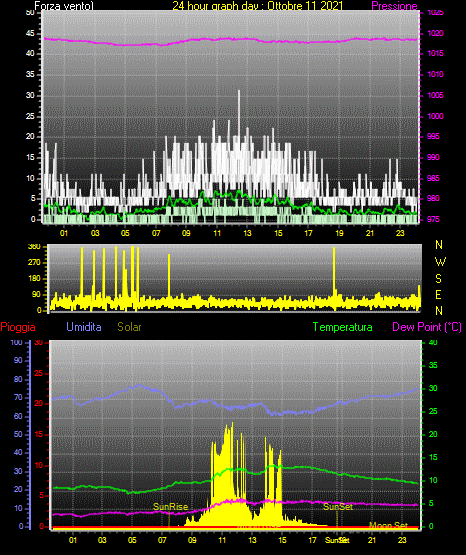The image size is (466, 555).
Task: Click the 360 degree wind direction value
Action: point(34,246)
